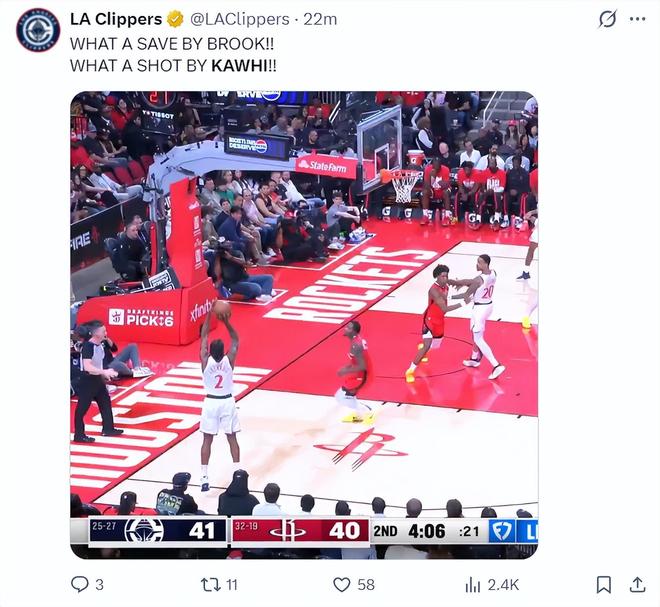Open view analytics bar chart icon
The height and width of the screenshot is (607, 660).
pyautogui.click(x=473, y=585)
